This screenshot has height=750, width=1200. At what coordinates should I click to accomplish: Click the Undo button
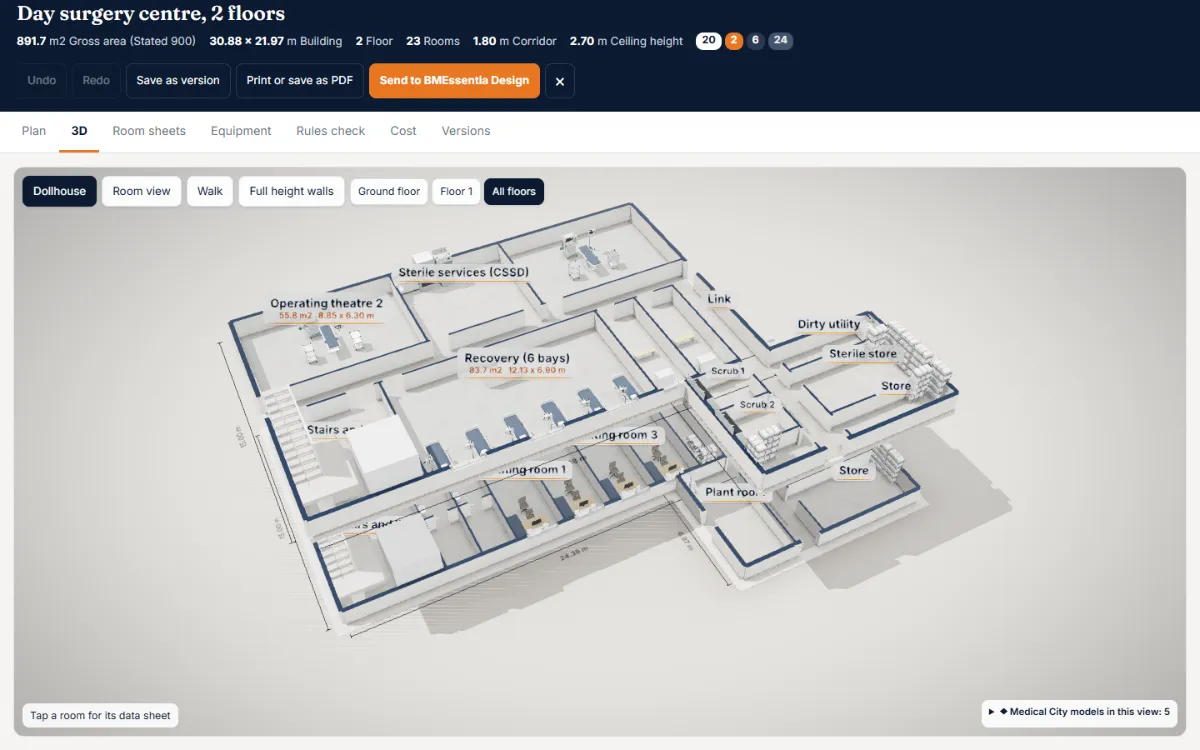[x=42, y=81]
